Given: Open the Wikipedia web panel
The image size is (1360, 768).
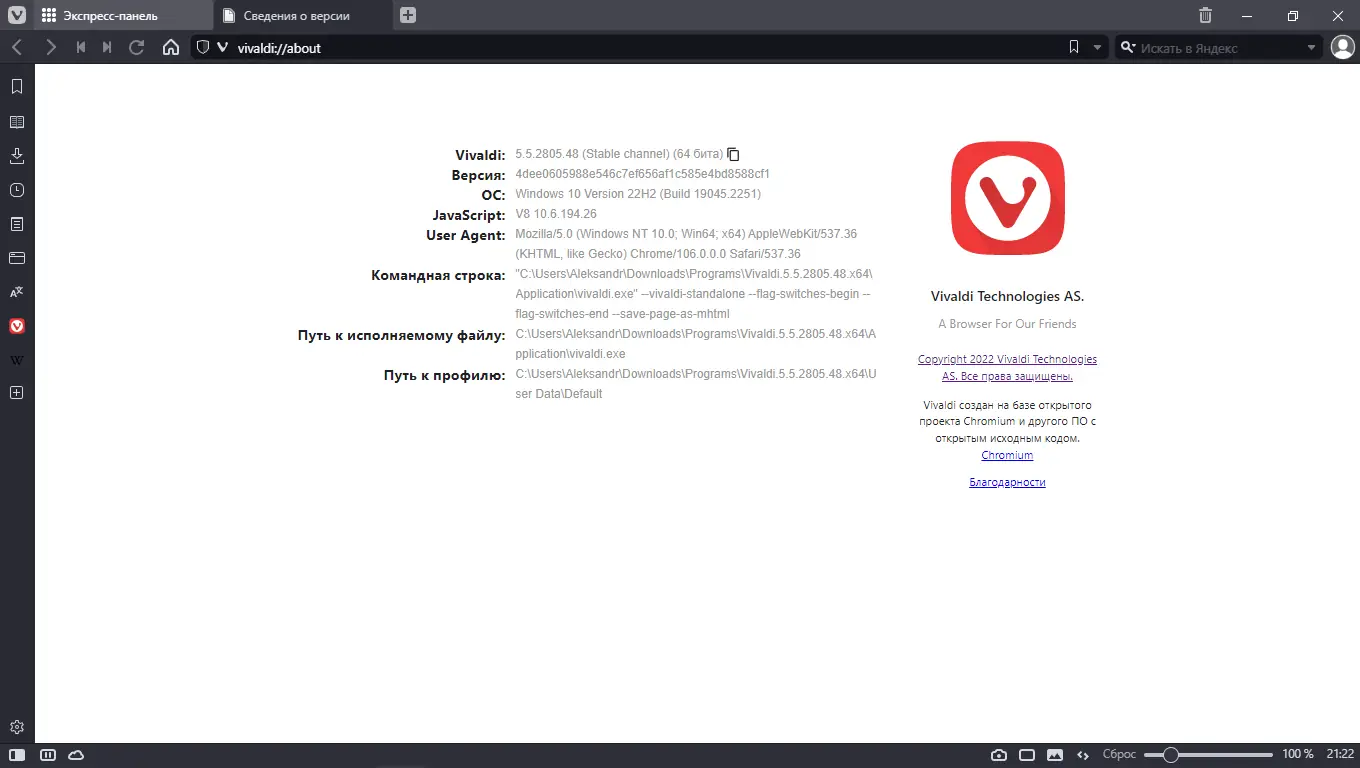Looking at the screenshot, I should tap(17, 360).
